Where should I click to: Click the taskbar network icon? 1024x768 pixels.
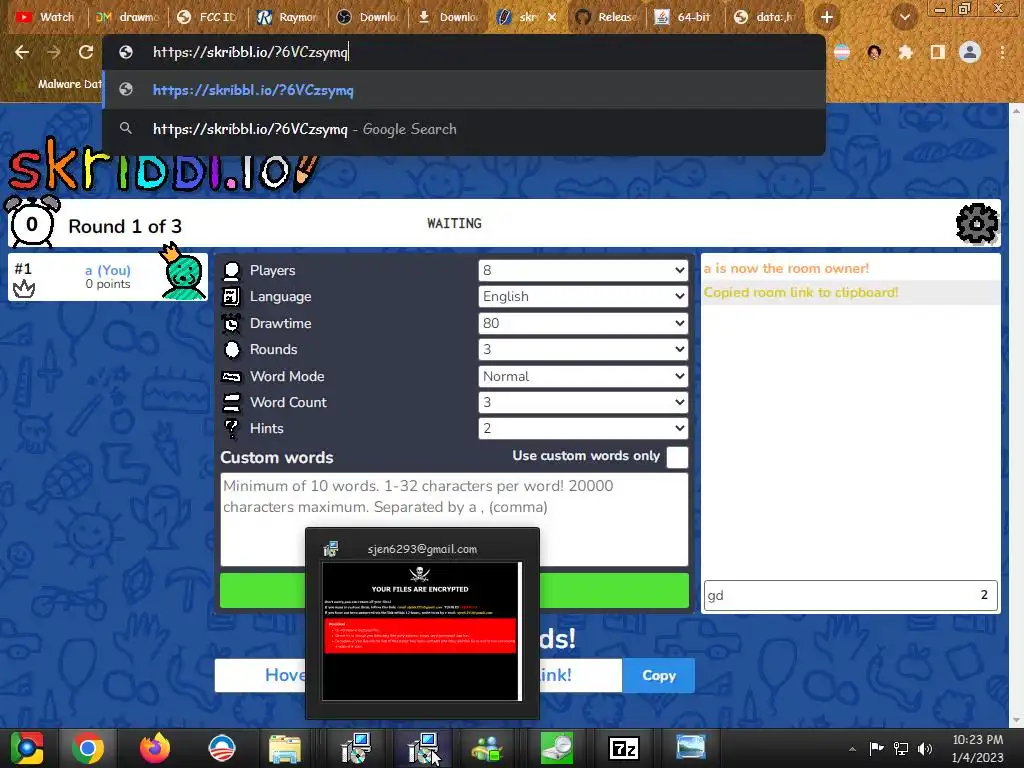[901, 748]
